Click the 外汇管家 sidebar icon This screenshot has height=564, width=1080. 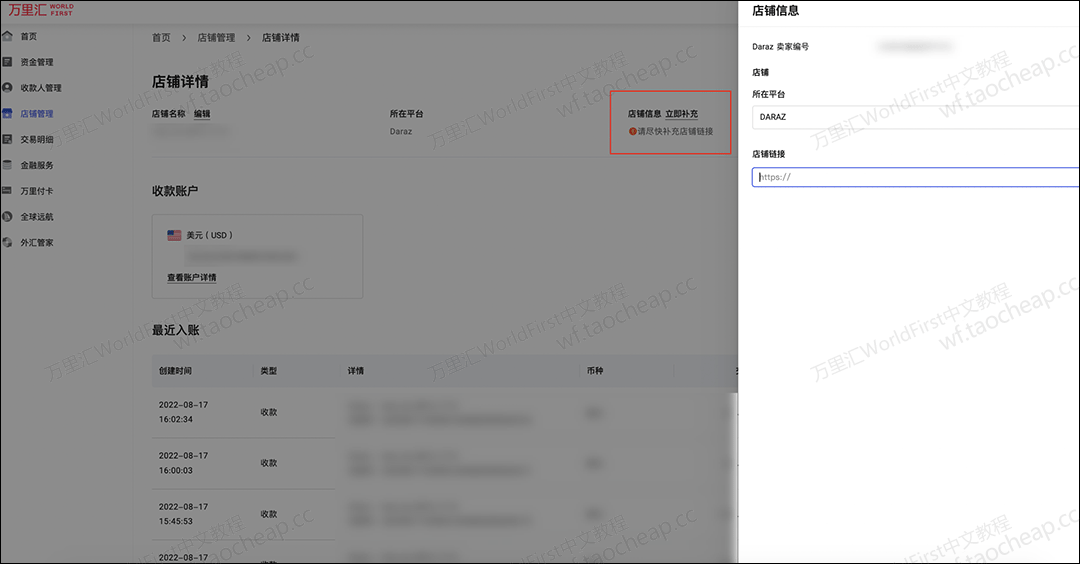click(7, 242)
